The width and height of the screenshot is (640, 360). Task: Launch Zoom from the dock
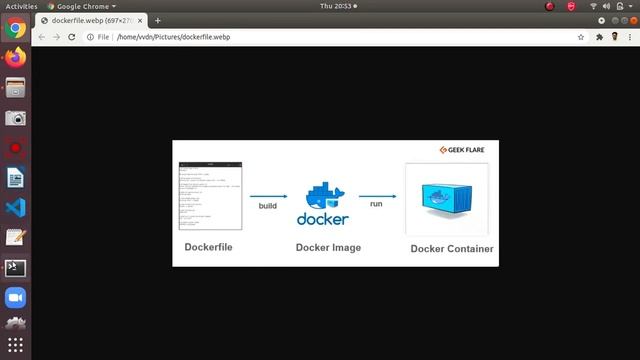16,298
